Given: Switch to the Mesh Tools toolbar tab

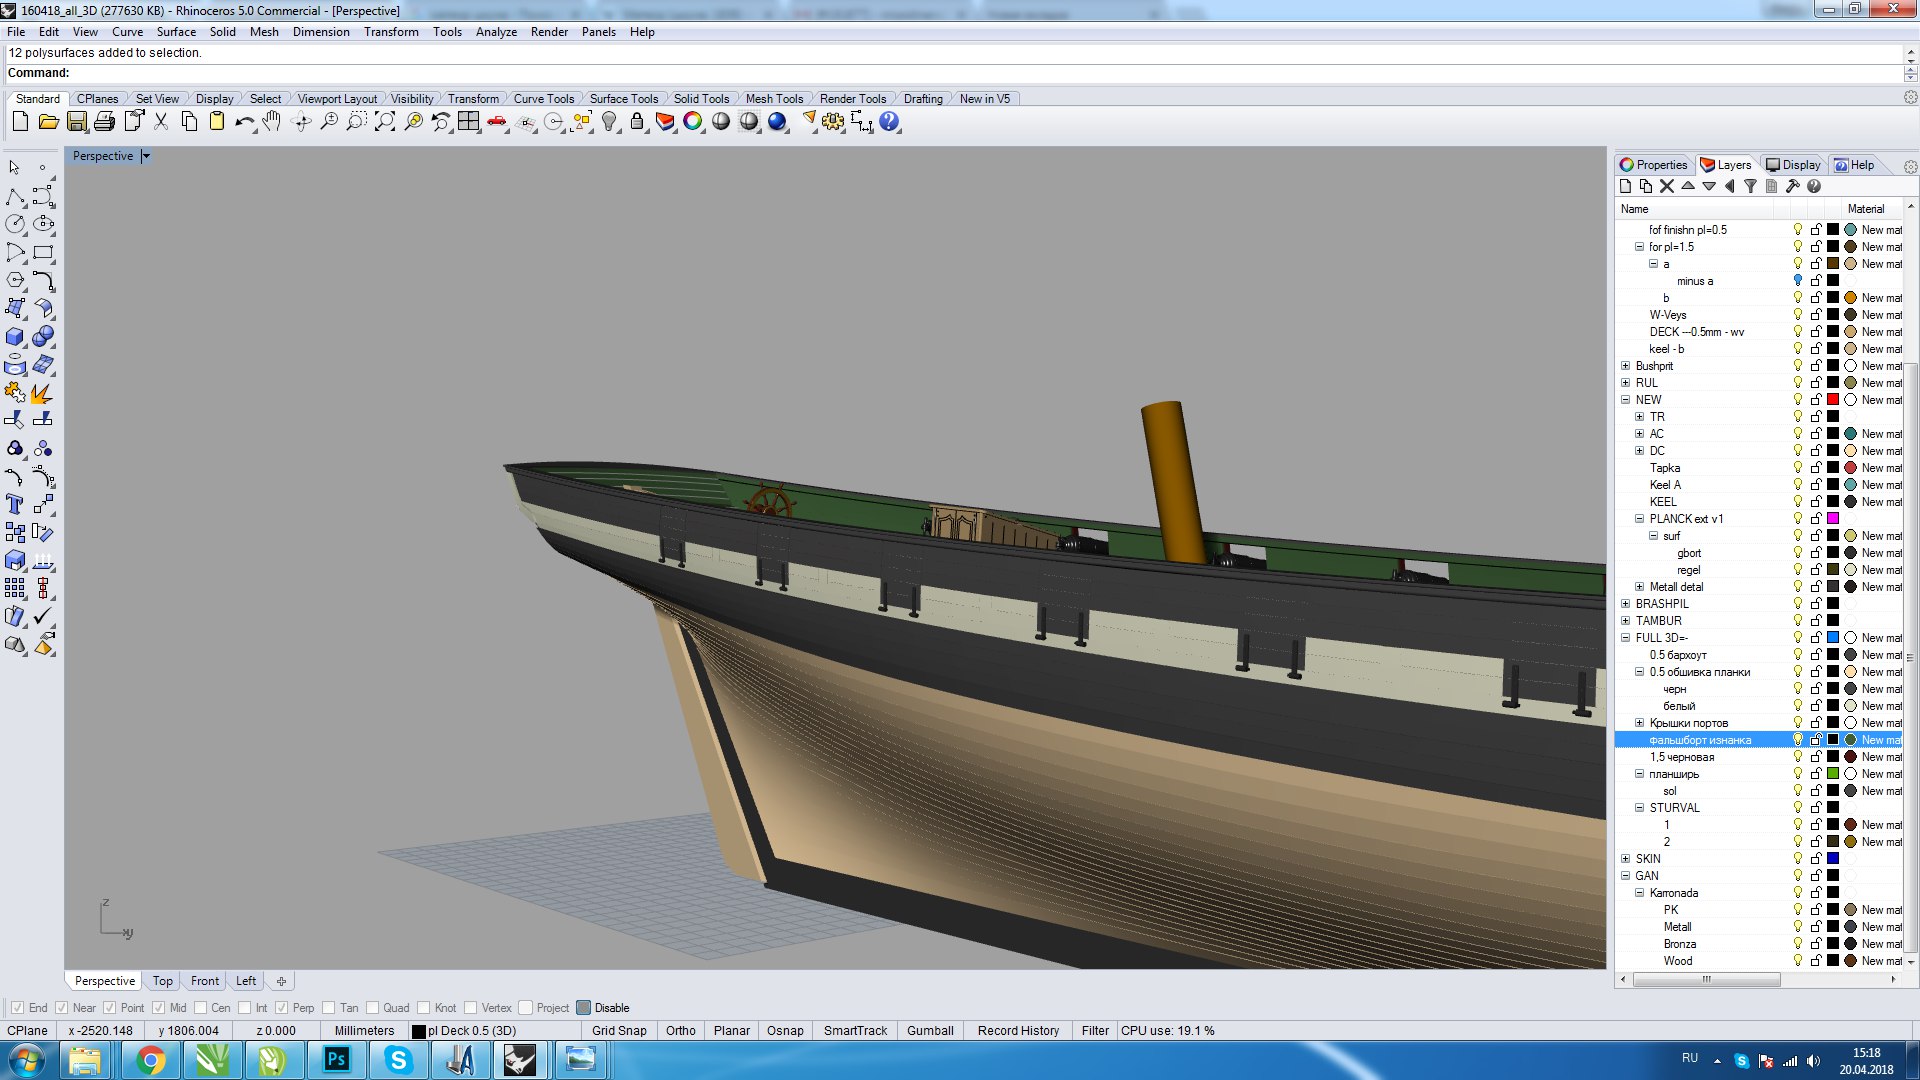Looking at the screenshot, I should click(x=774, y=99).
